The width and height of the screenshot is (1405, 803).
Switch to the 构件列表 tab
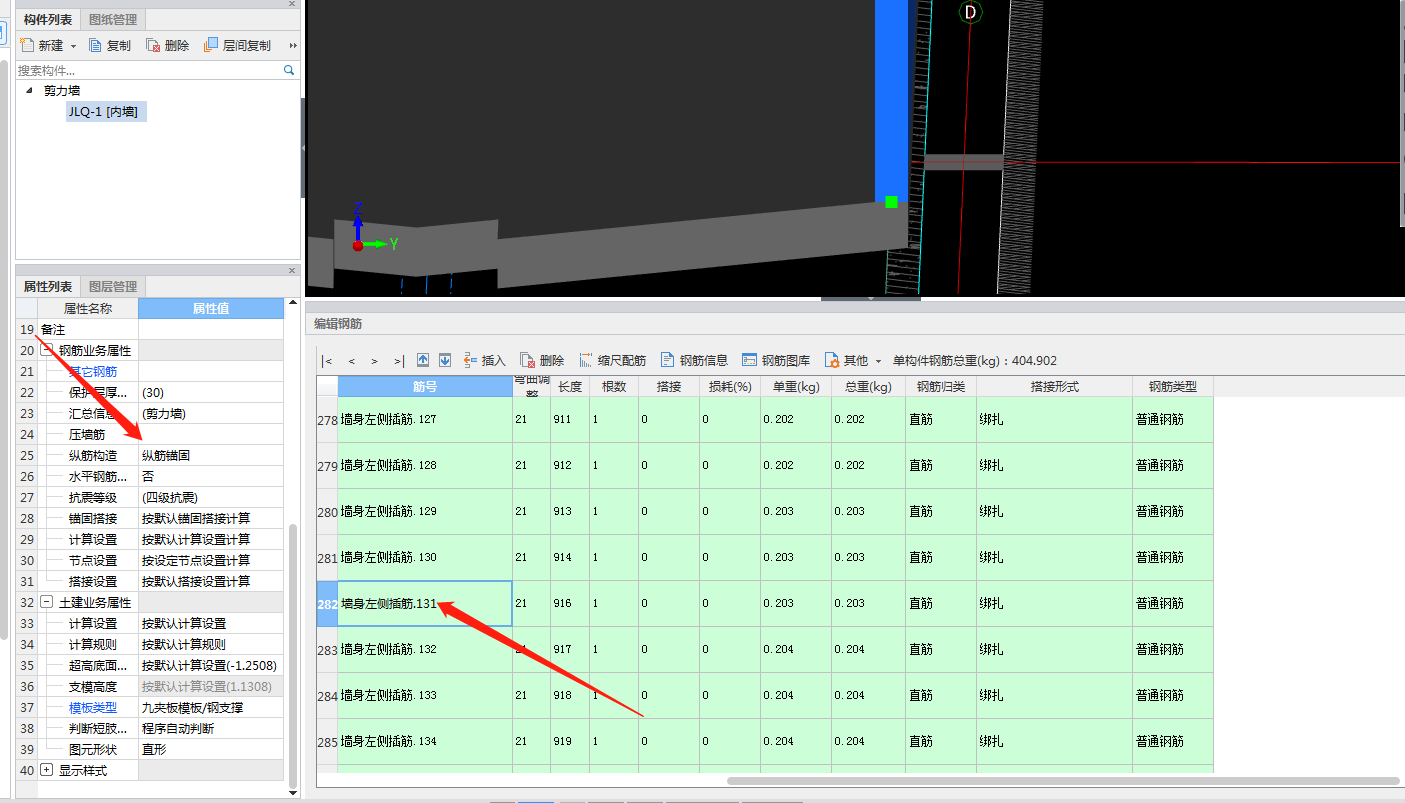click(x=48, y=20)
